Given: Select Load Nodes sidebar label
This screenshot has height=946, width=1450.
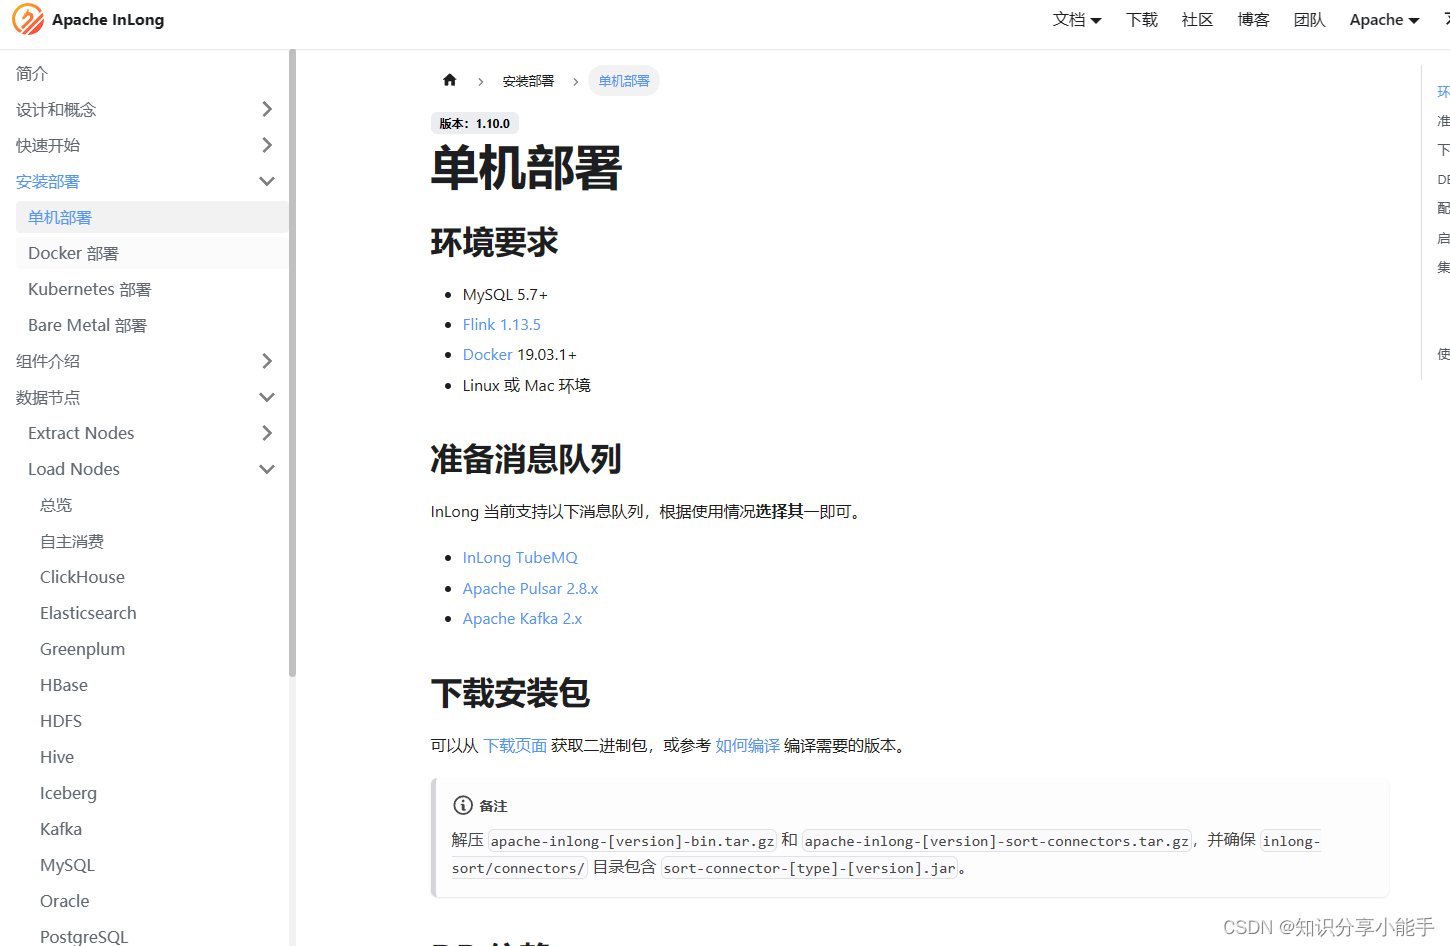Looking at the screenshot, I should tap(74, 469).
